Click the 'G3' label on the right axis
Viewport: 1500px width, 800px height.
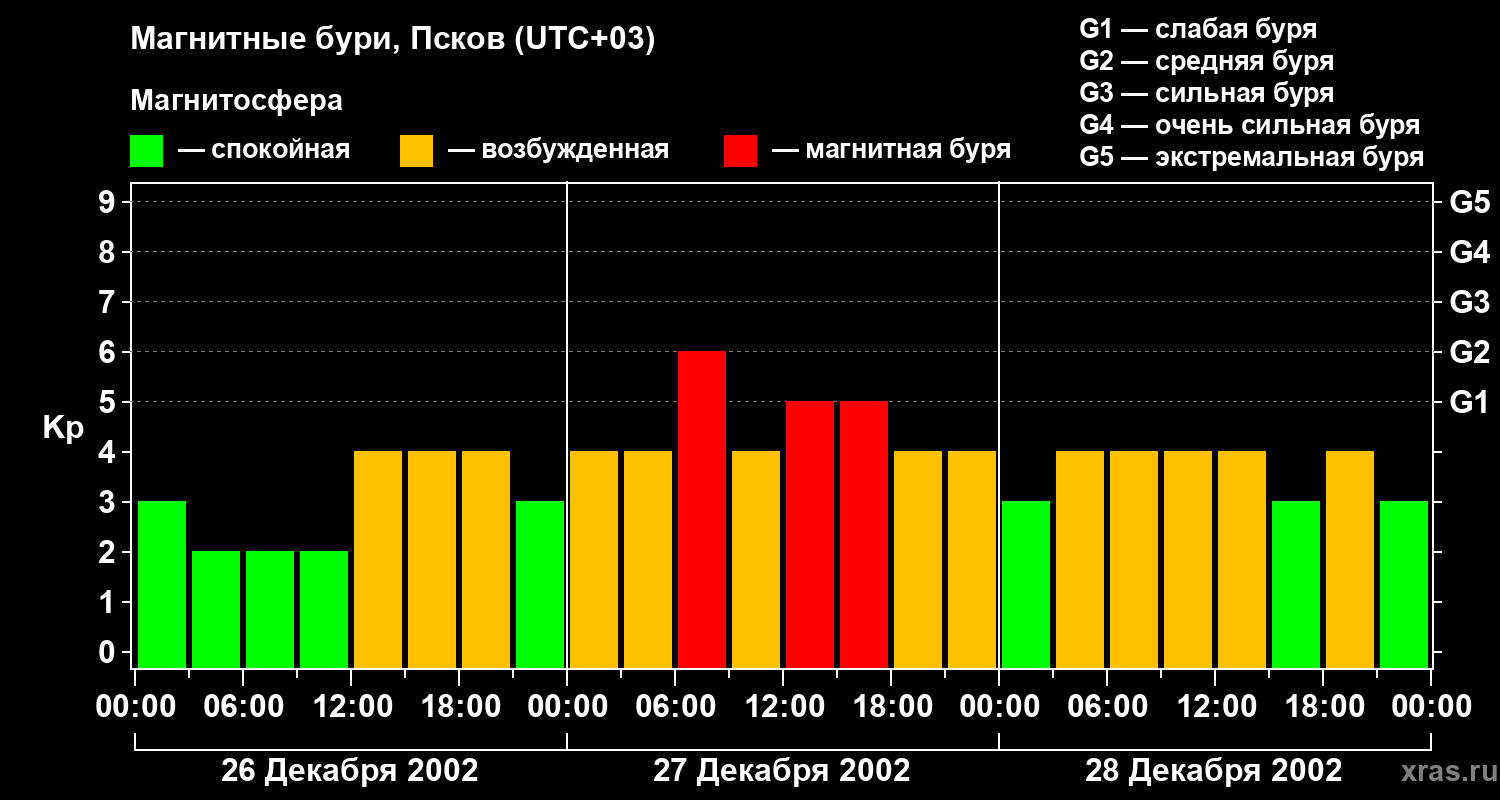[1470, 302]
